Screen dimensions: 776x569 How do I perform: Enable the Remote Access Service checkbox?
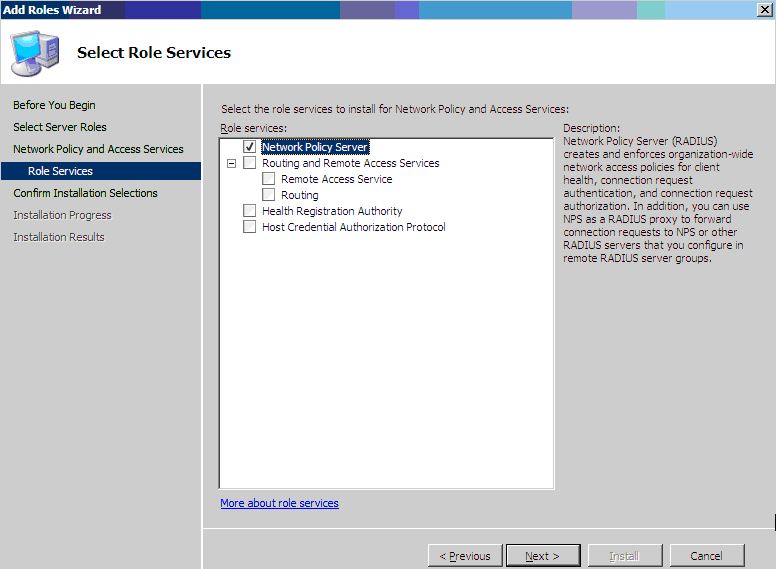[x=268, y=179]
